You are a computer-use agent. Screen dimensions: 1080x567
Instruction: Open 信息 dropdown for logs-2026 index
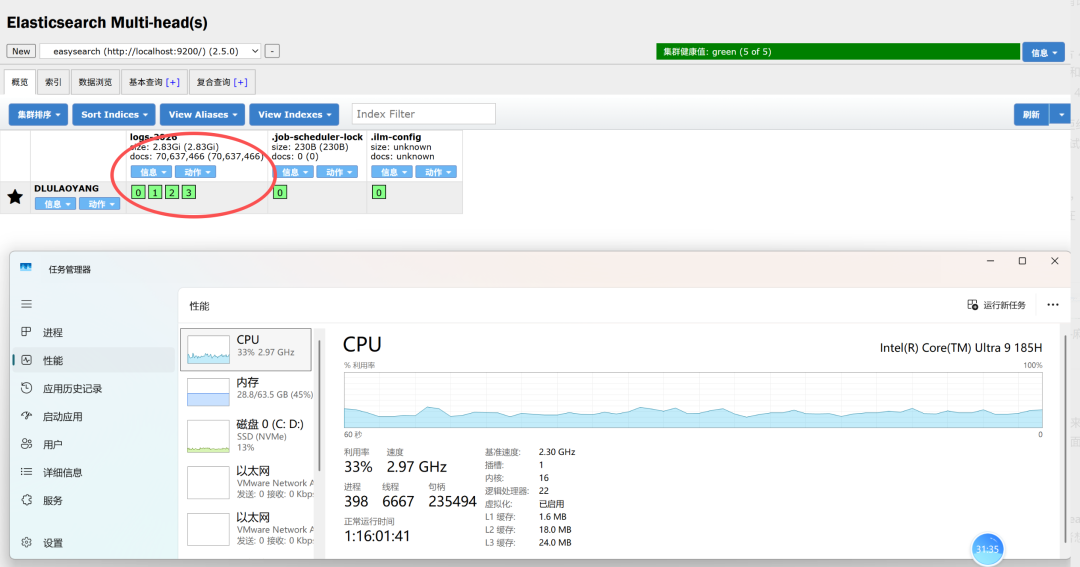152,172
